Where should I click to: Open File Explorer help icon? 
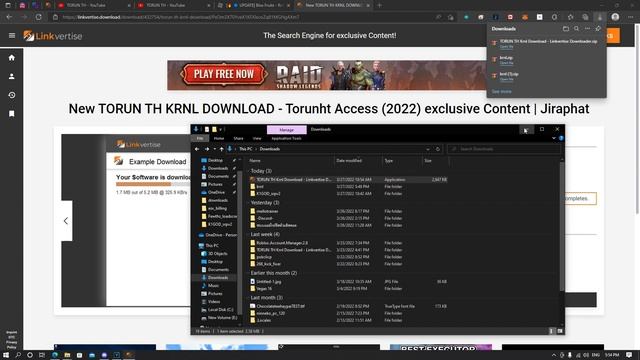[x=561, y=138]
